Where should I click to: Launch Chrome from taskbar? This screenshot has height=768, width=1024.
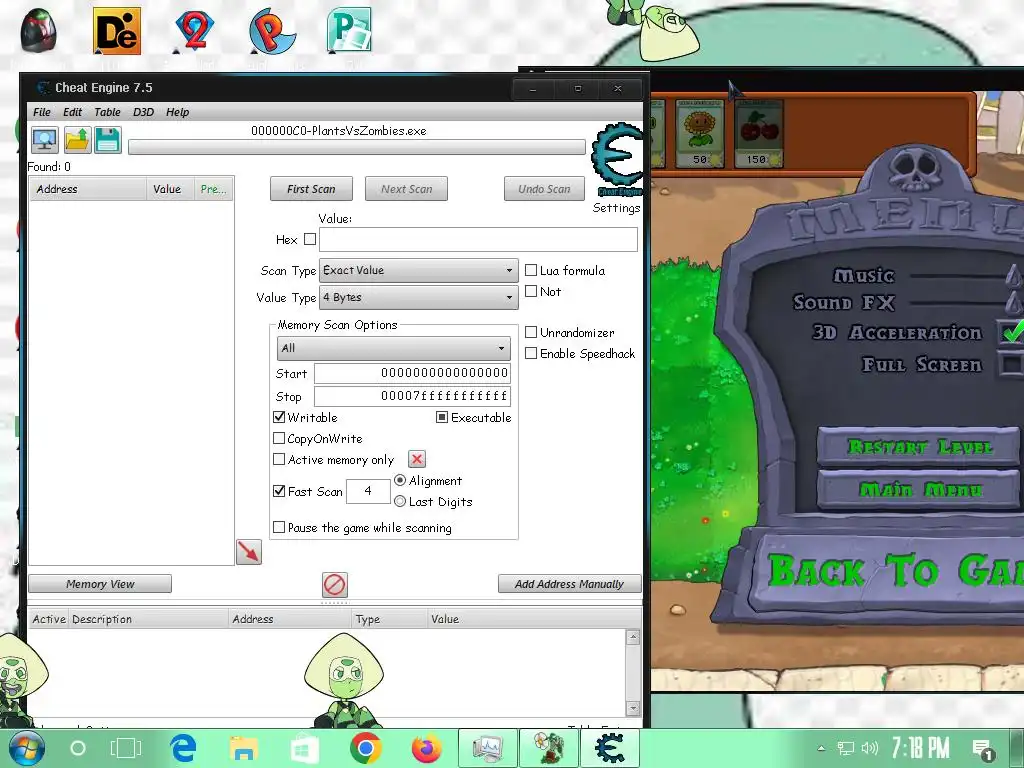click(x=365, y=748)
